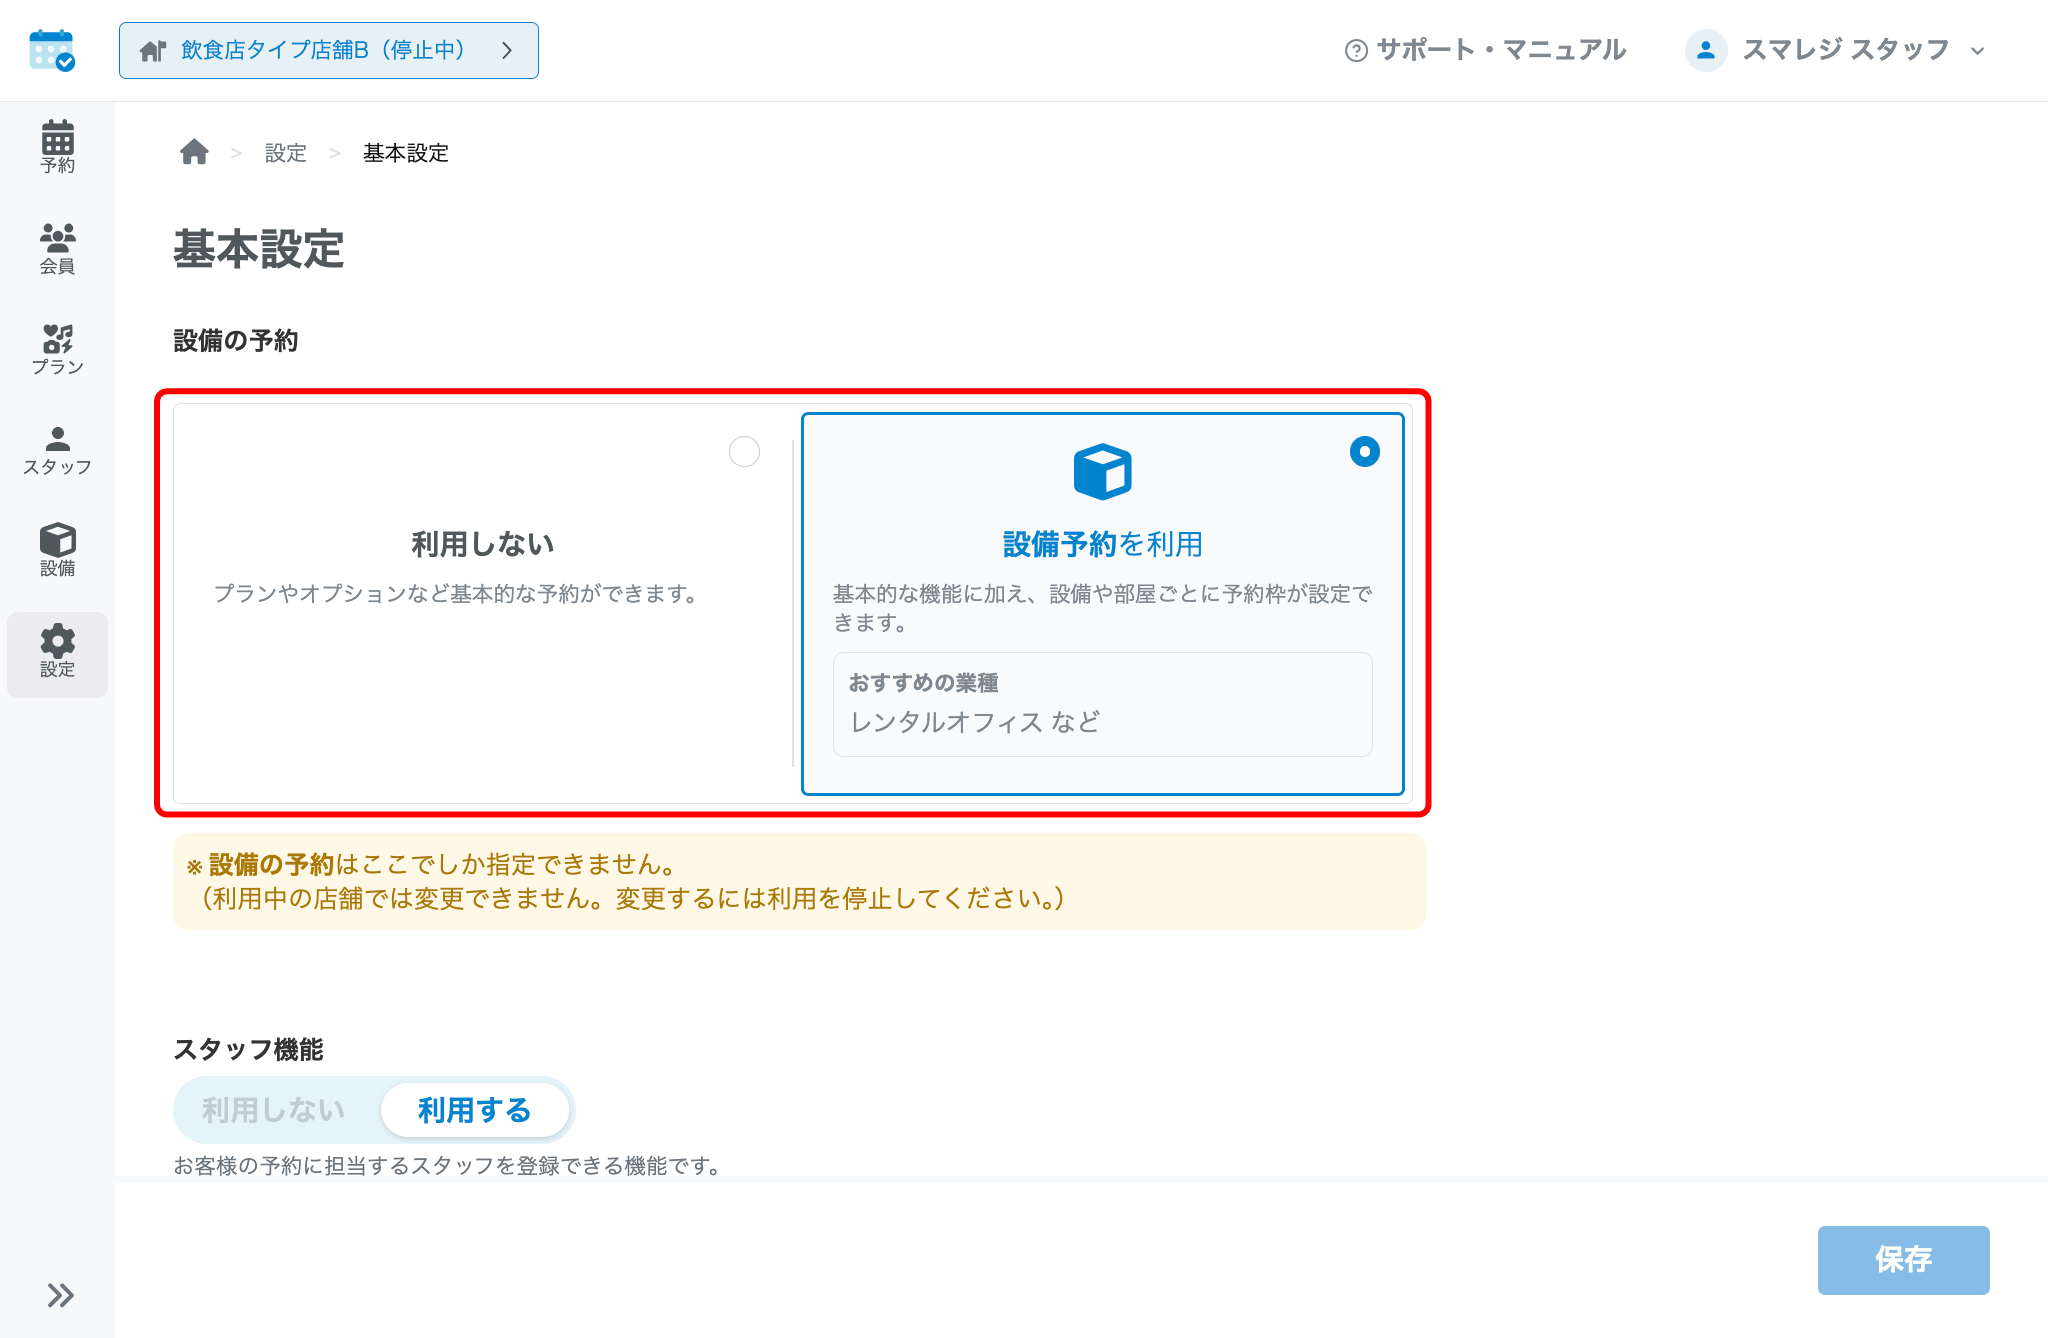Click the user avatar icon
This screenshot has width=2048, height=1338.
tap(1706, 50)
